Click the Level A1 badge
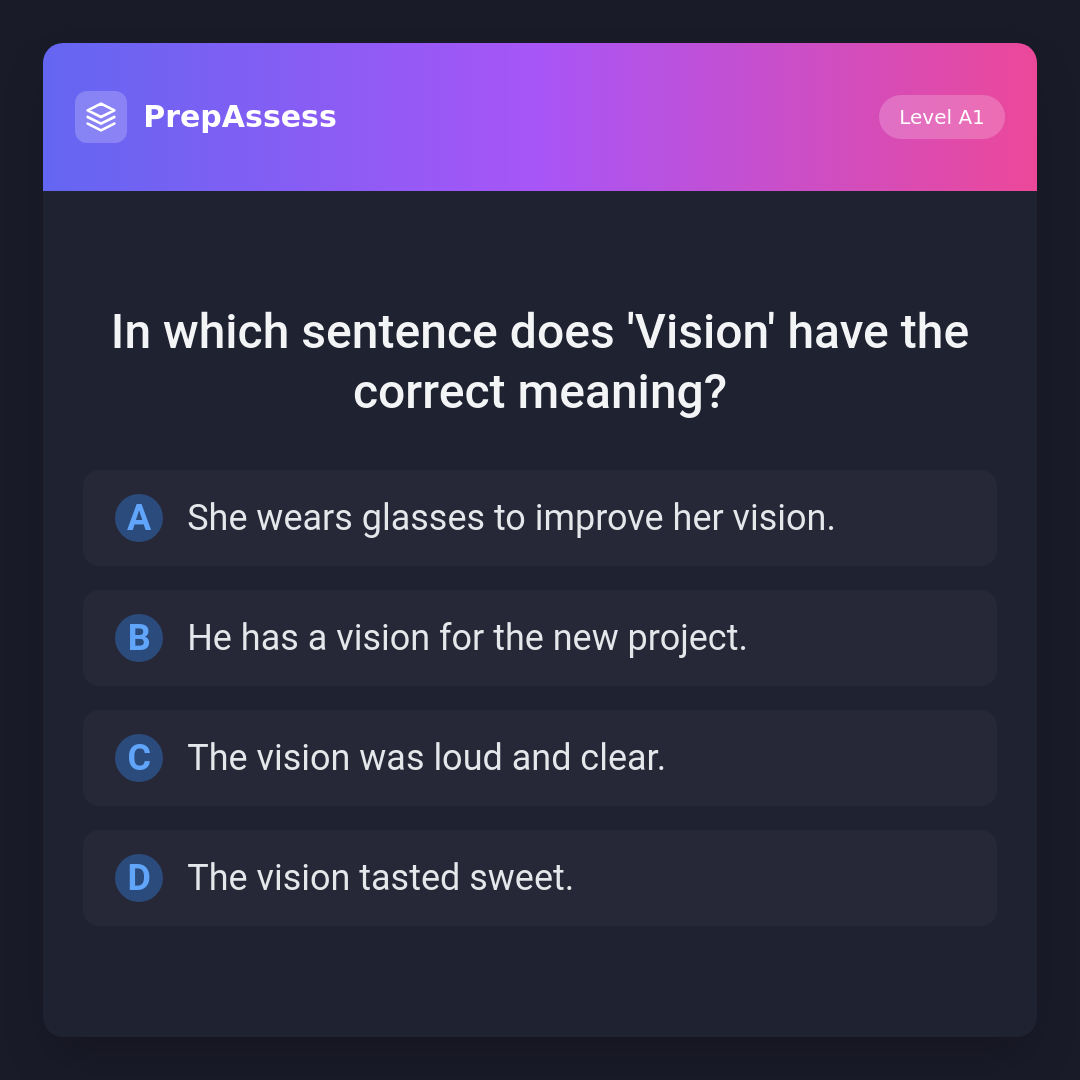The image size is (1080, 1080). pyautogui.click(x=941, y=117)
